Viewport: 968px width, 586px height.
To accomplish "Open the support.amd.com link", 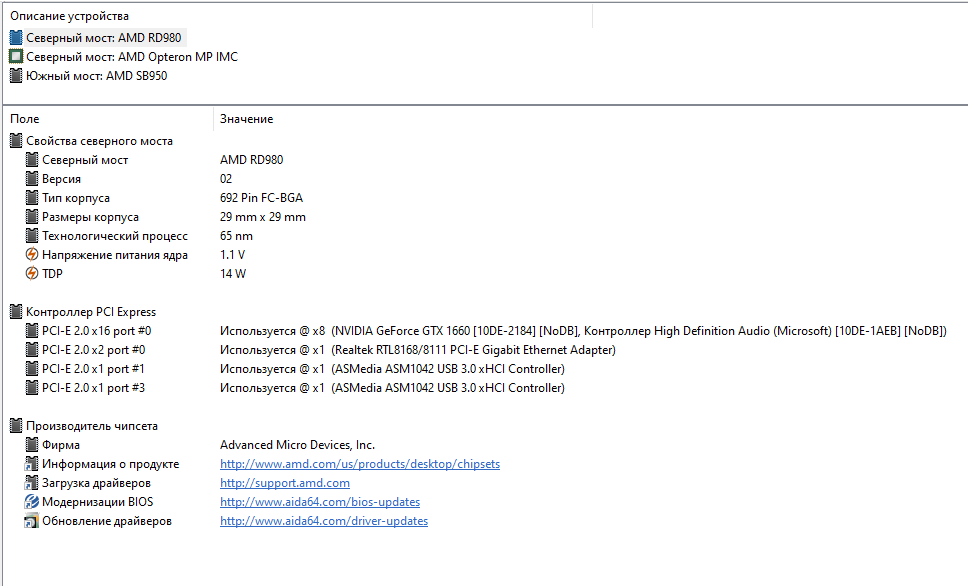I will [x=285, y=483].
